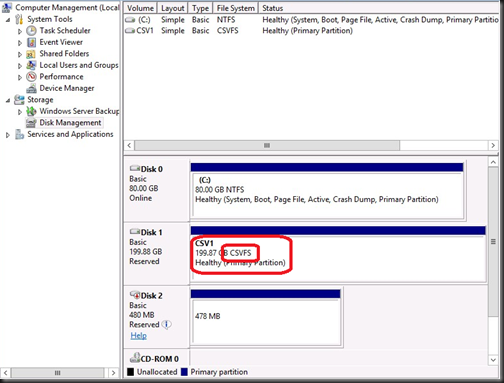
Task: Click the tree pane left scroll arrow
Action: point(6,372)
